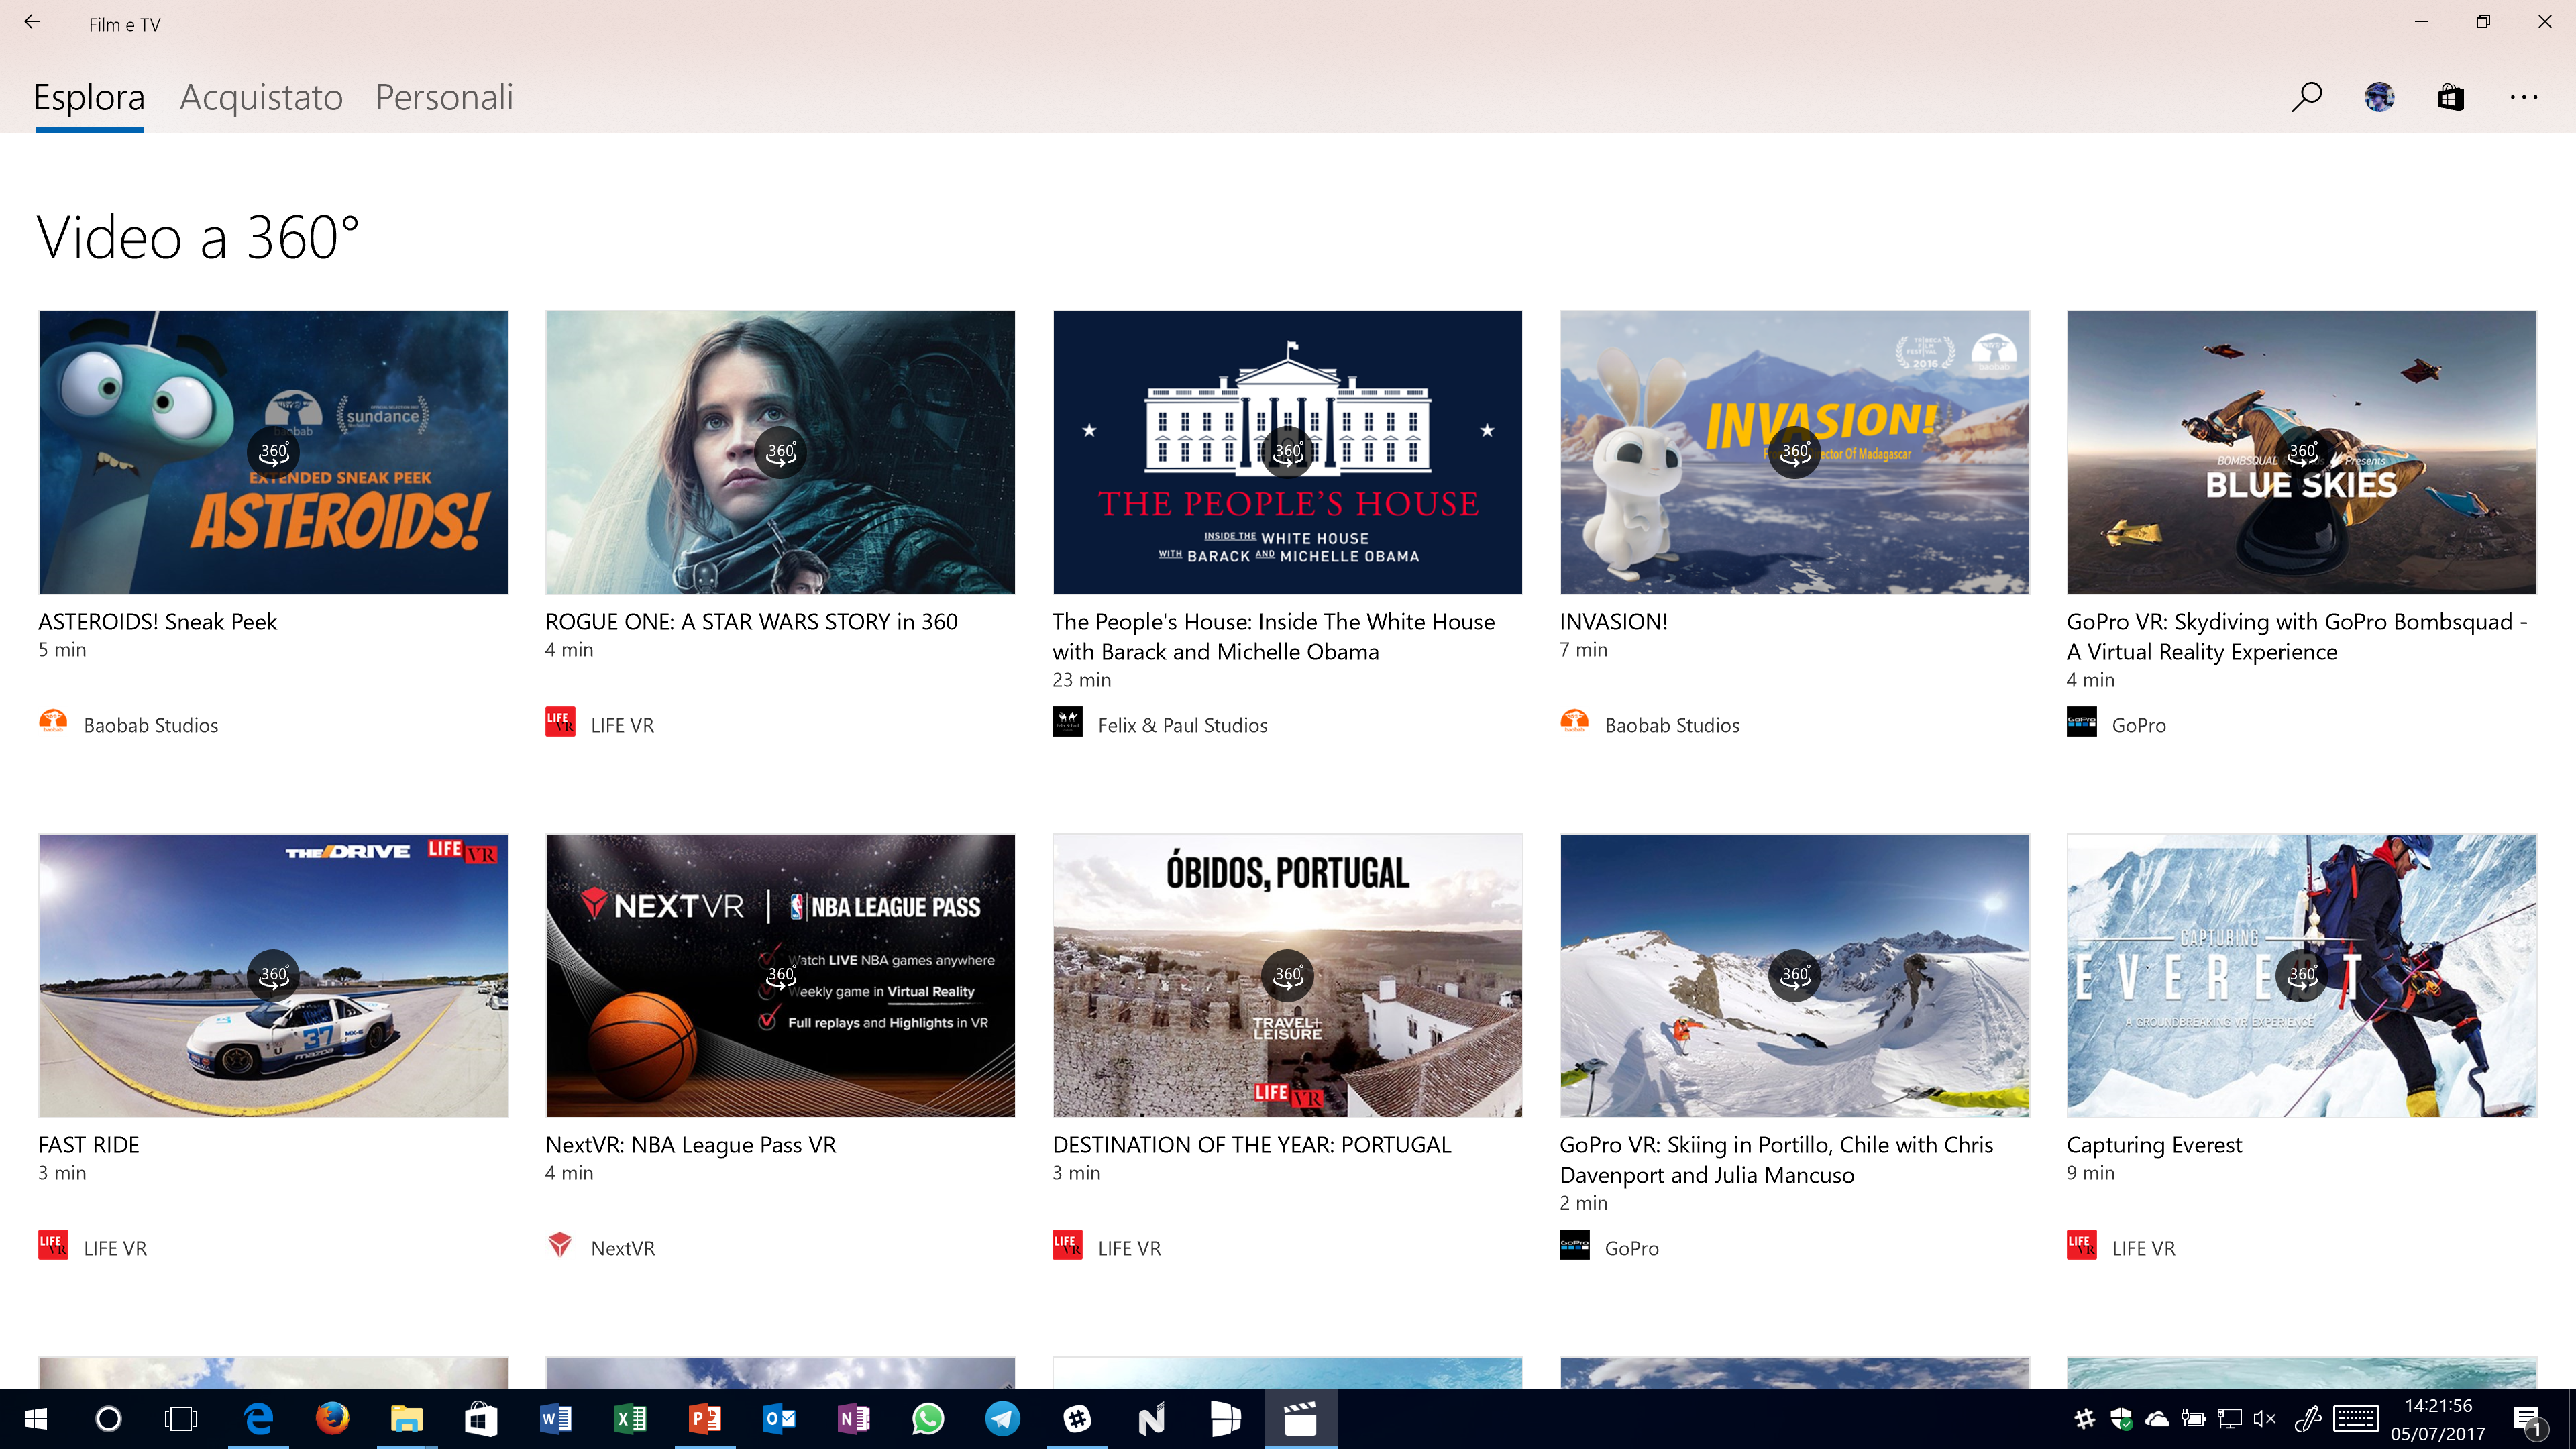Open Task View on taskbar
This screenshot has width=2576, height=1449.
[x=181, y=1418]
